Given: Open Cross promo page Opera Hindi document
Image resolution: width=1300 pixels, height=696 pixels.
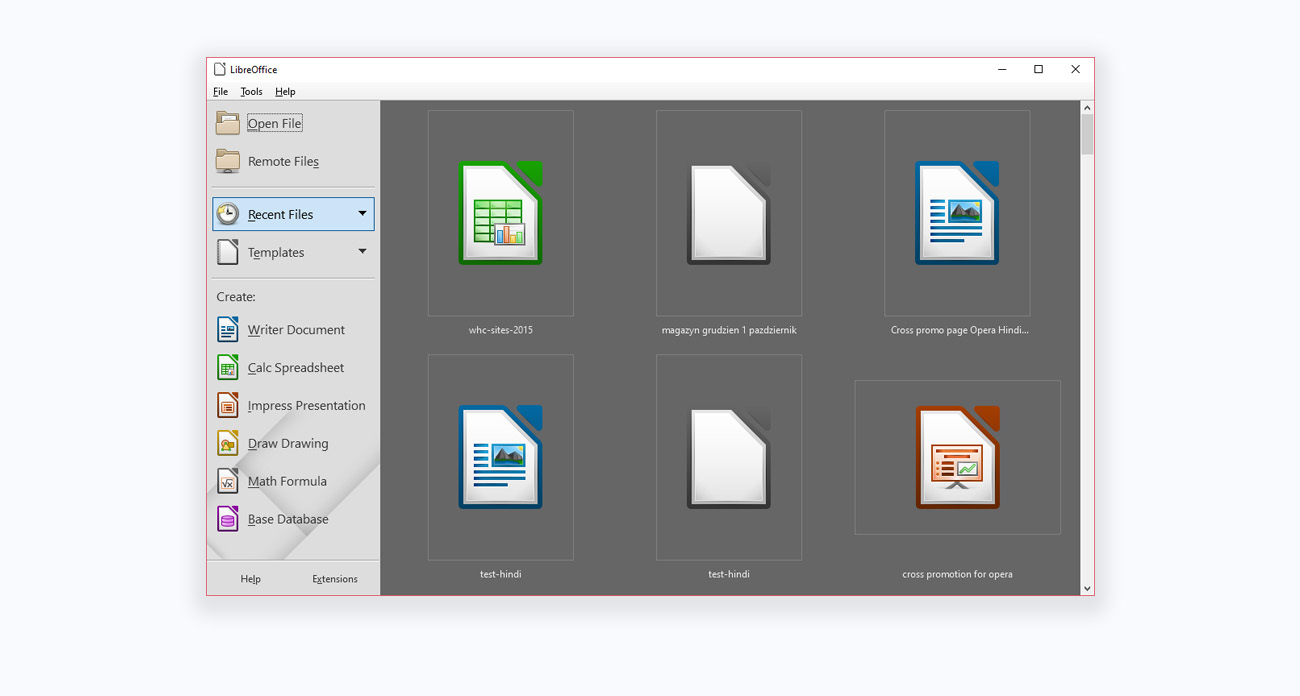Looking at the screenshot, I should (957, 214).
